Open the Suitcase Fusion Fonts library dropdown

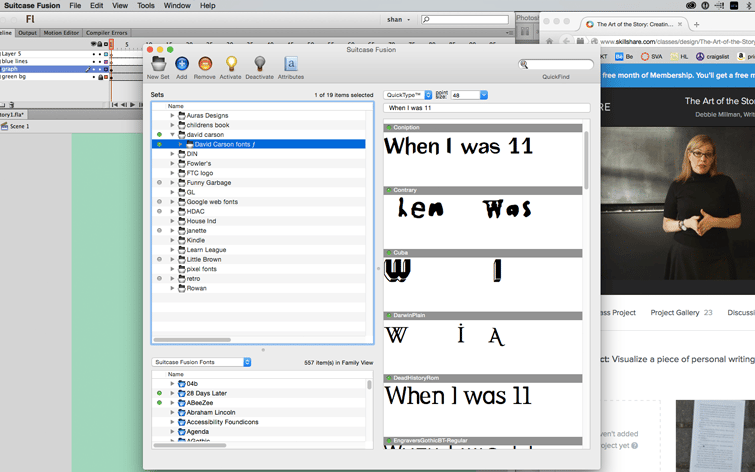pyautogui.click(x=201, y=362)
